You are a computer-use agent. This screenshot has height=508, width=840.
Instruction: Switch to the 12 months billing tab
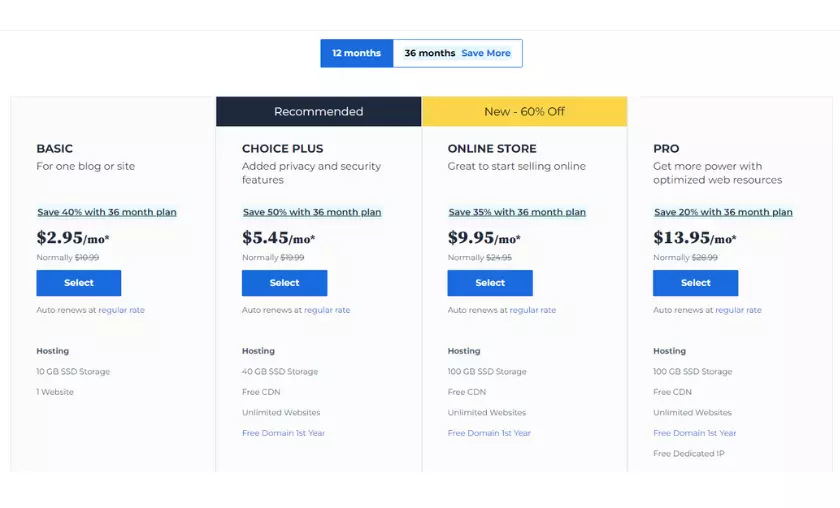click(x=357, y=53)
